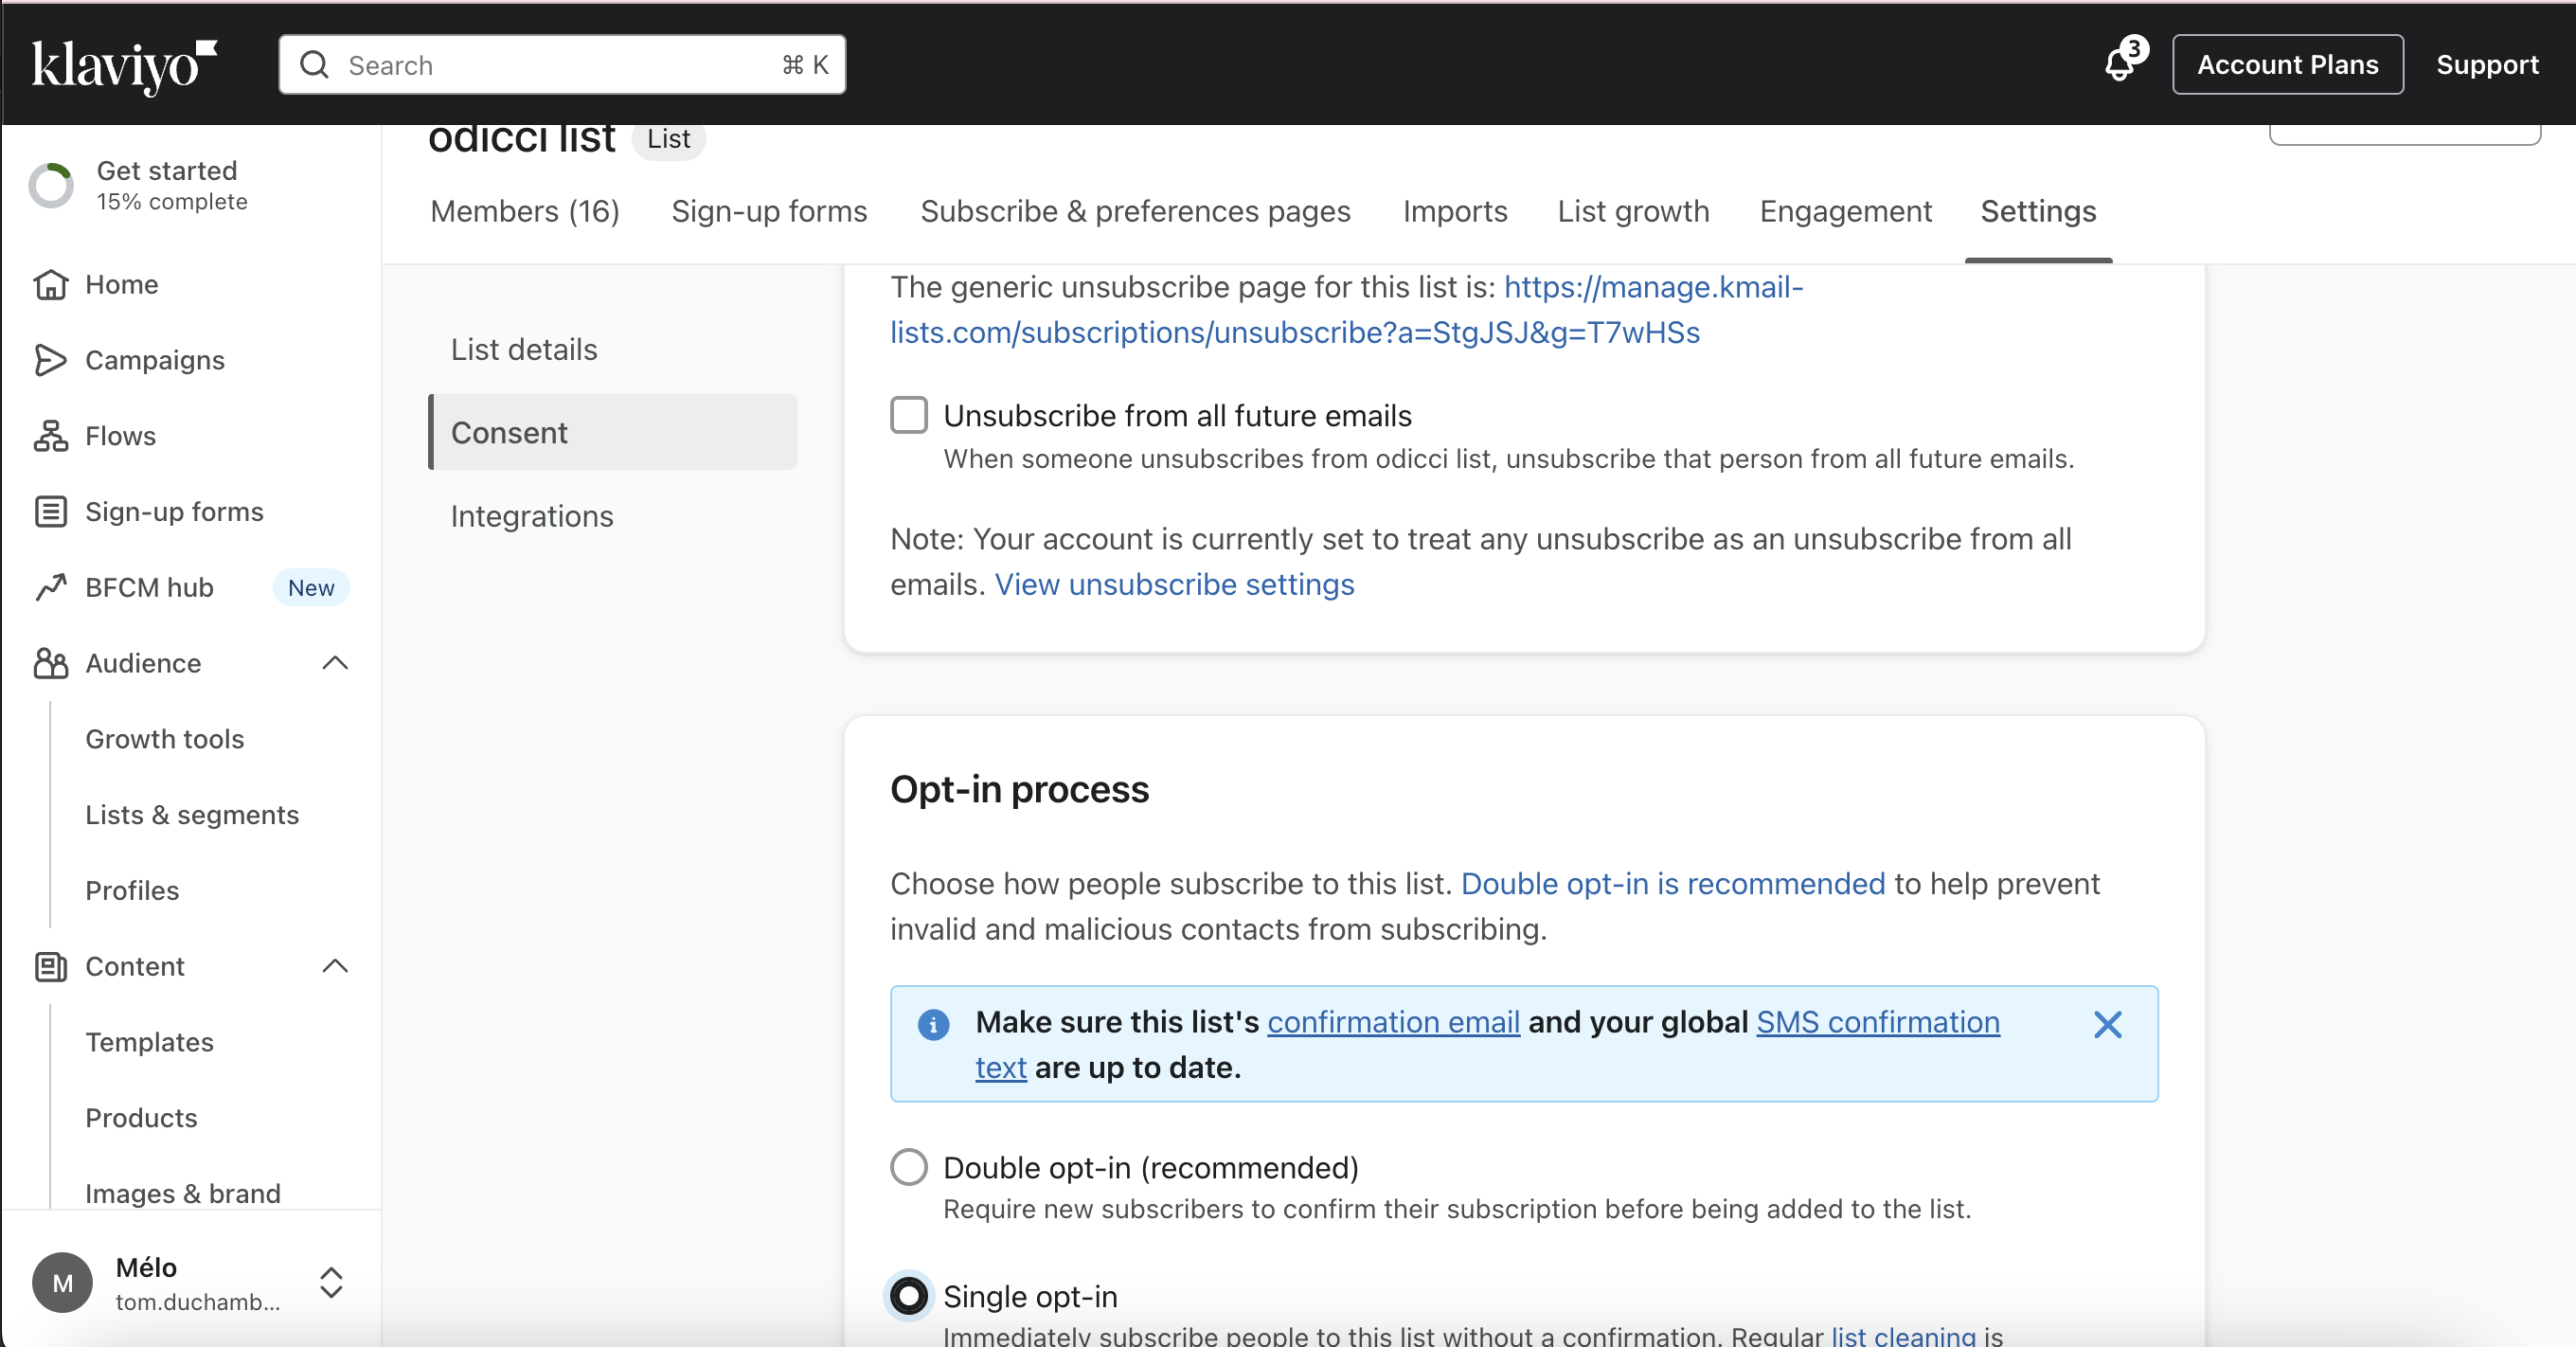Open View unsubscribe settings link

(x=1174, y=584)
